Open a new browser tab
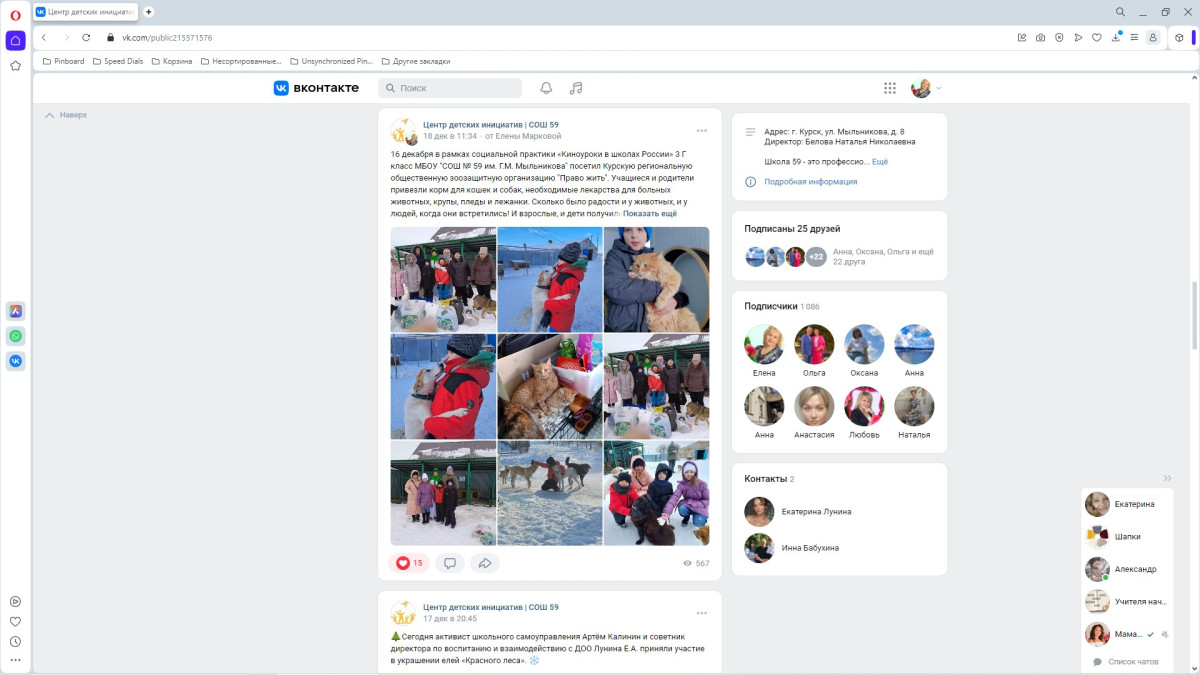The image size is (1200, 675). [149, 12]
